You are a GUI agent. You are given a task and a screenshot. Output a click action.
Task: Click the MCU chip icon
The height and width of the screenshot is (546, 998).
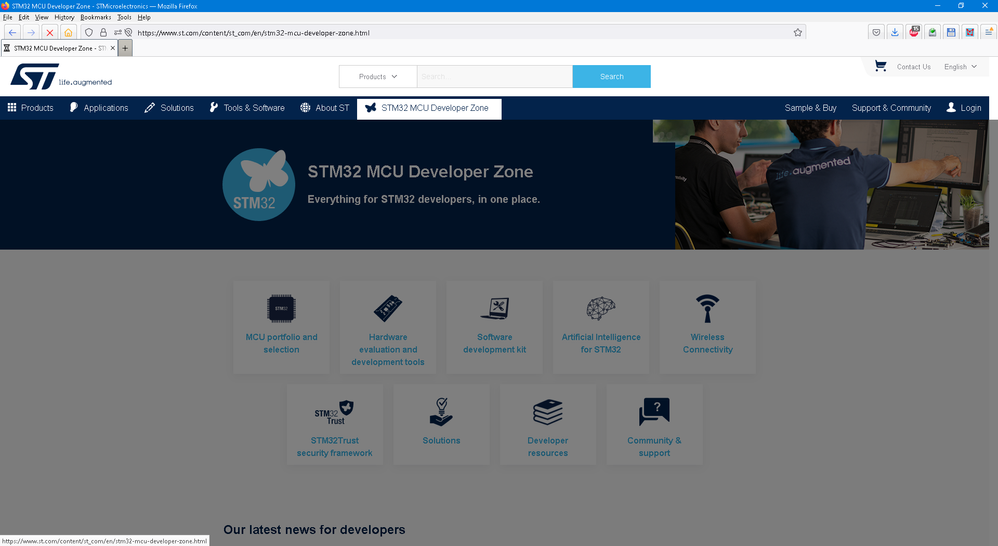[281, 309]
